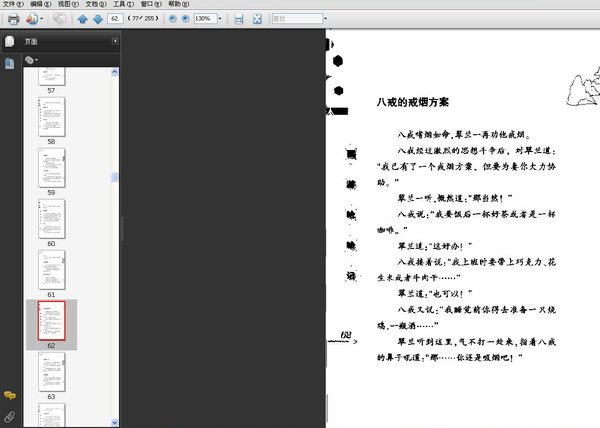Viewport: 600px width, 428px height.
Task: Open the 文档(D) menu
Action: (x=96, y=4)
